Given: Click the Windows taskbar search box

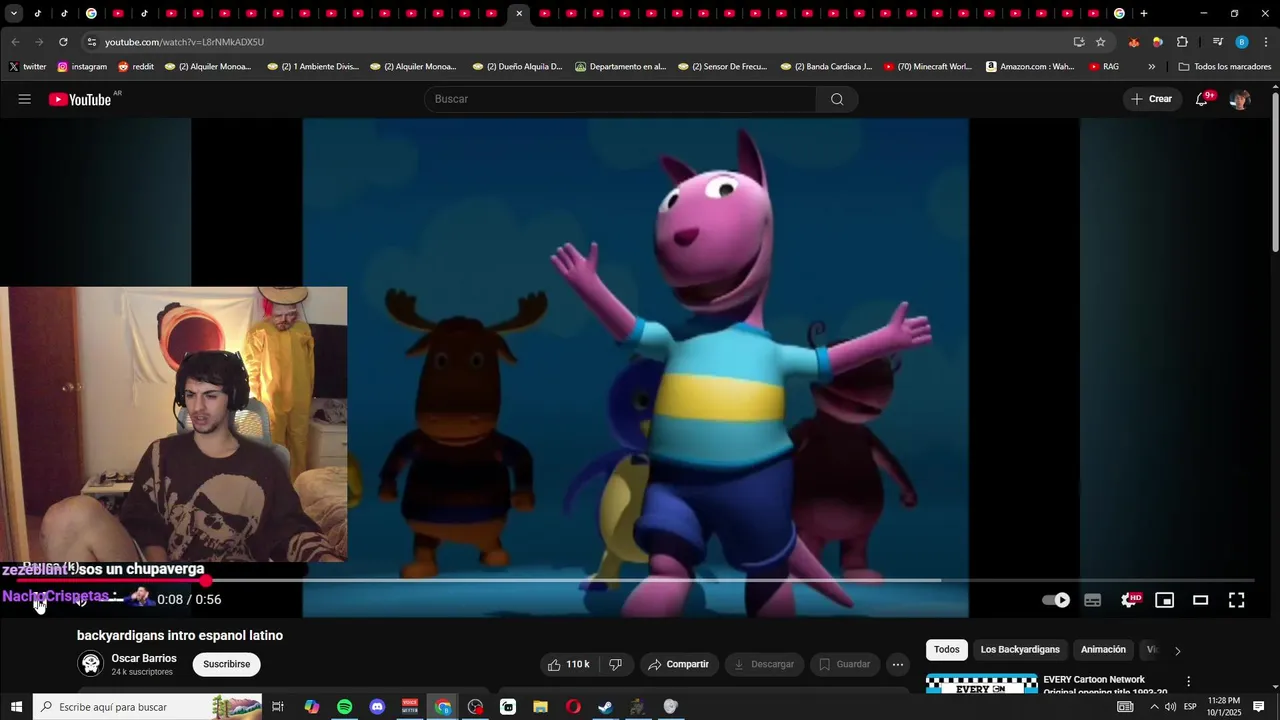Looking at the screenshot, I should [147, 707].
